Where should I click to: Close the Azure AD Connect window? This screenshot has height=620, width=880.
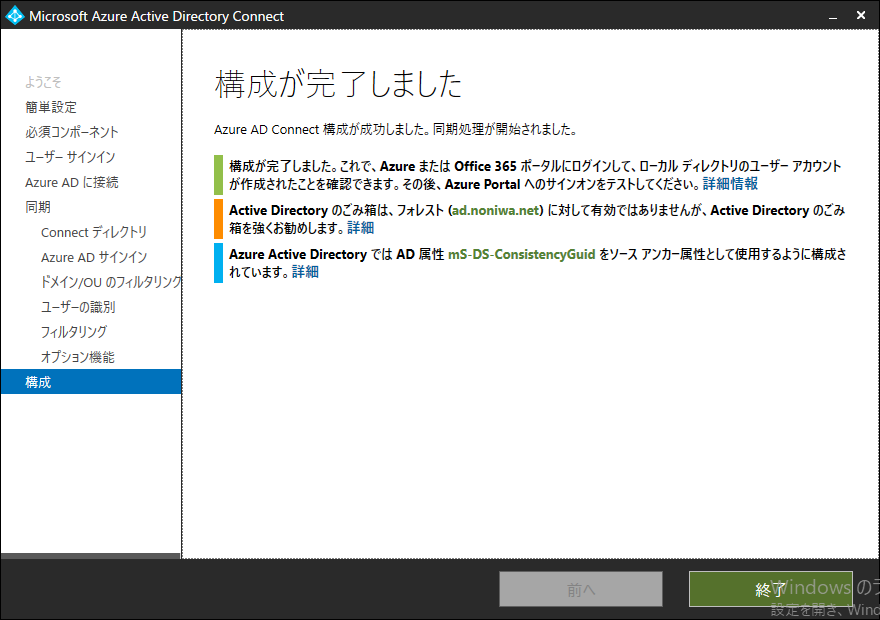861,16
